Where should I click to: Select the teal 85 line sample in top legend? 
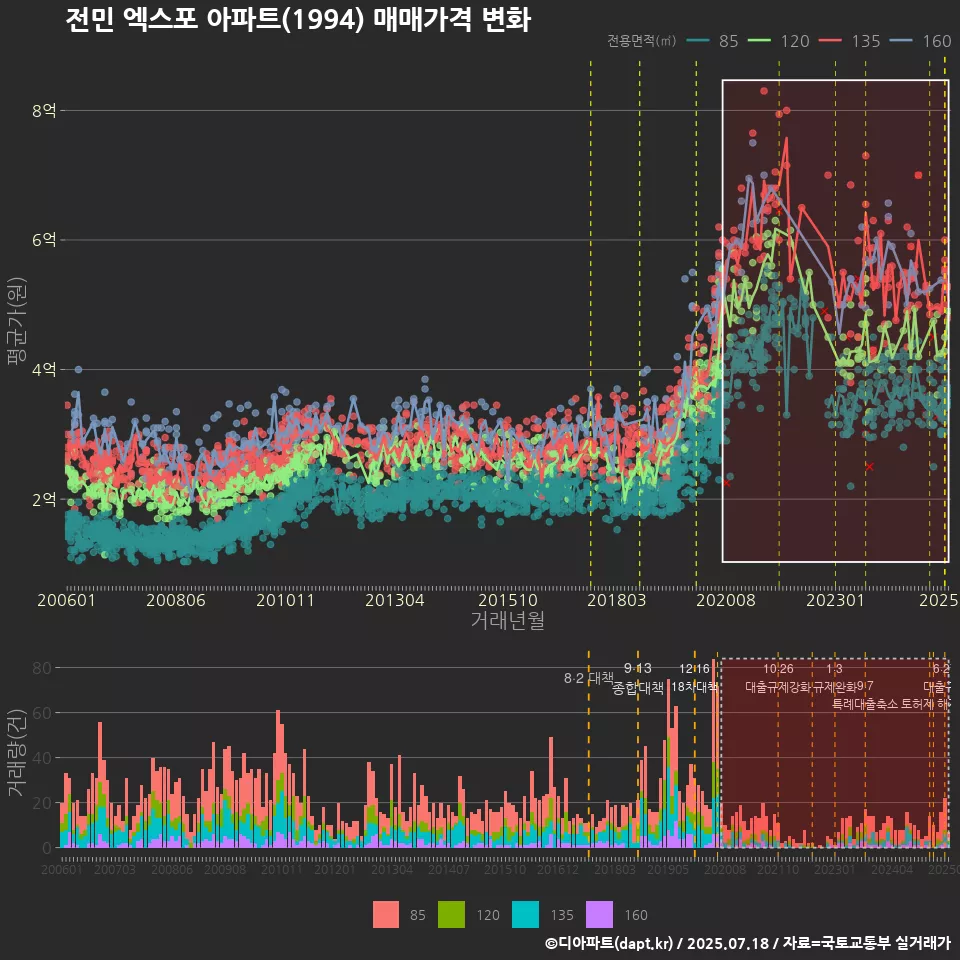(698, 41)
